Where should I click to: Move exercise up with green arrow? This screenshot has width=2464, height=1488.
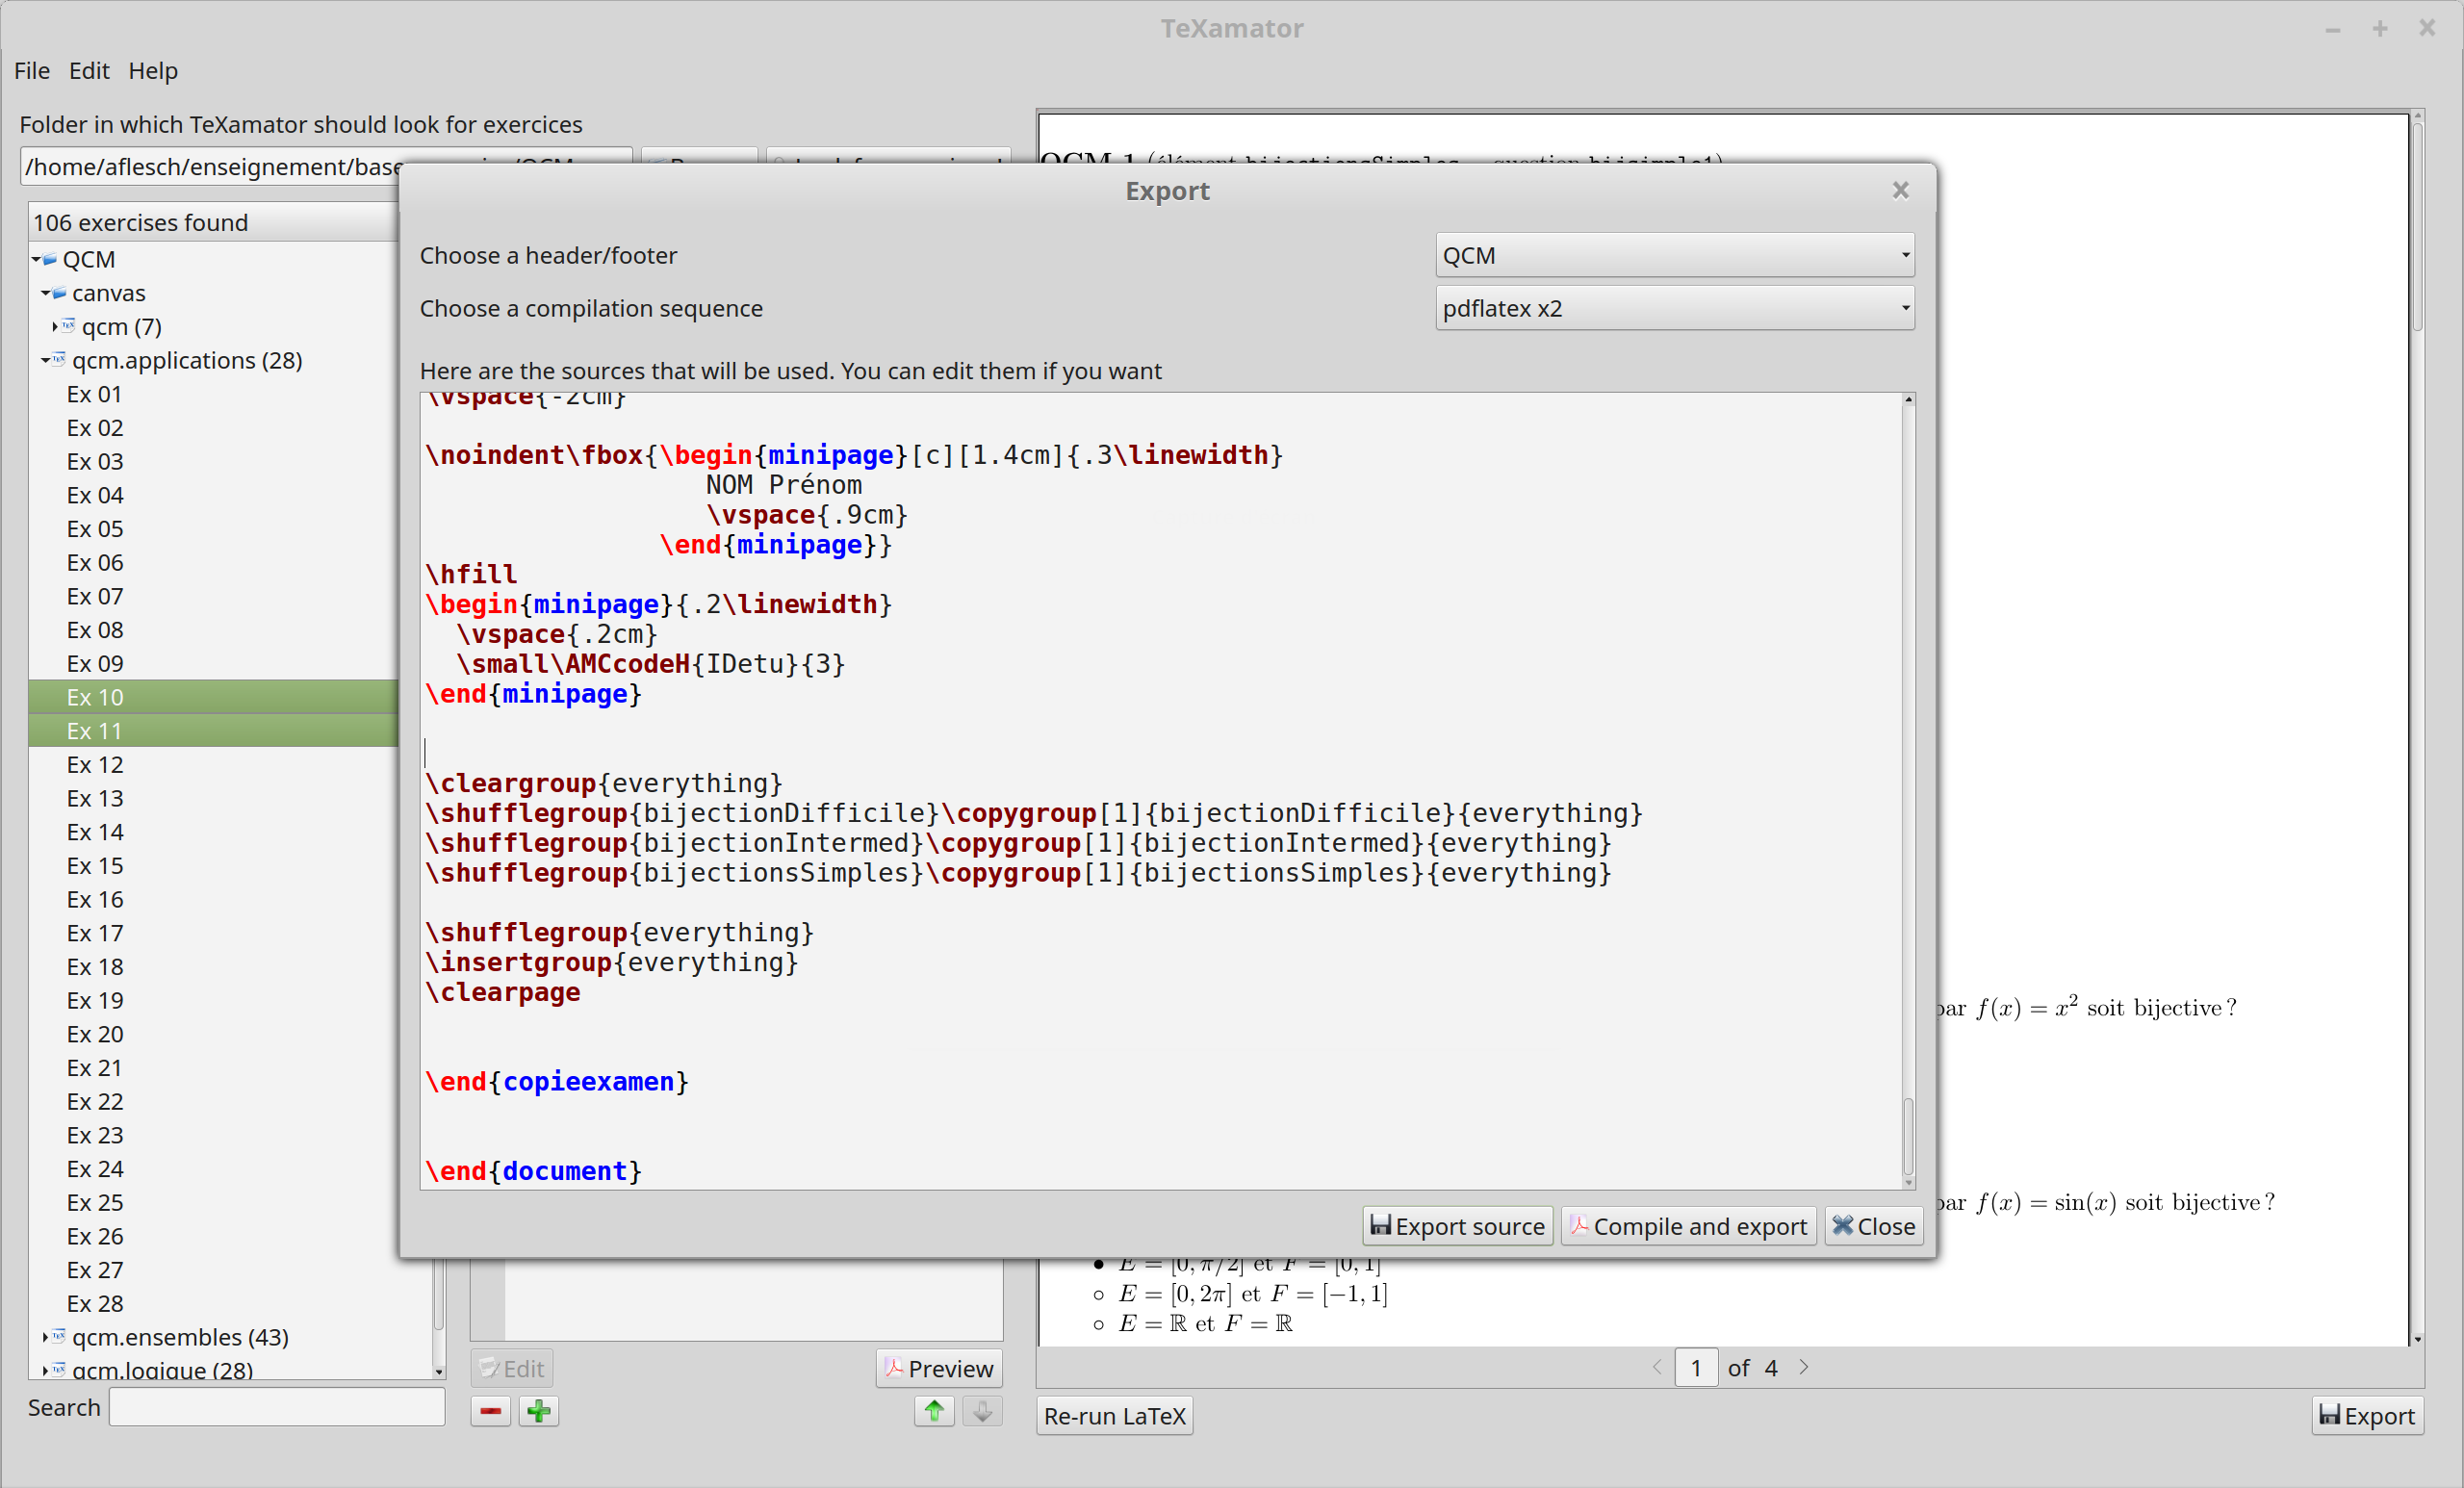(934, 1411)
